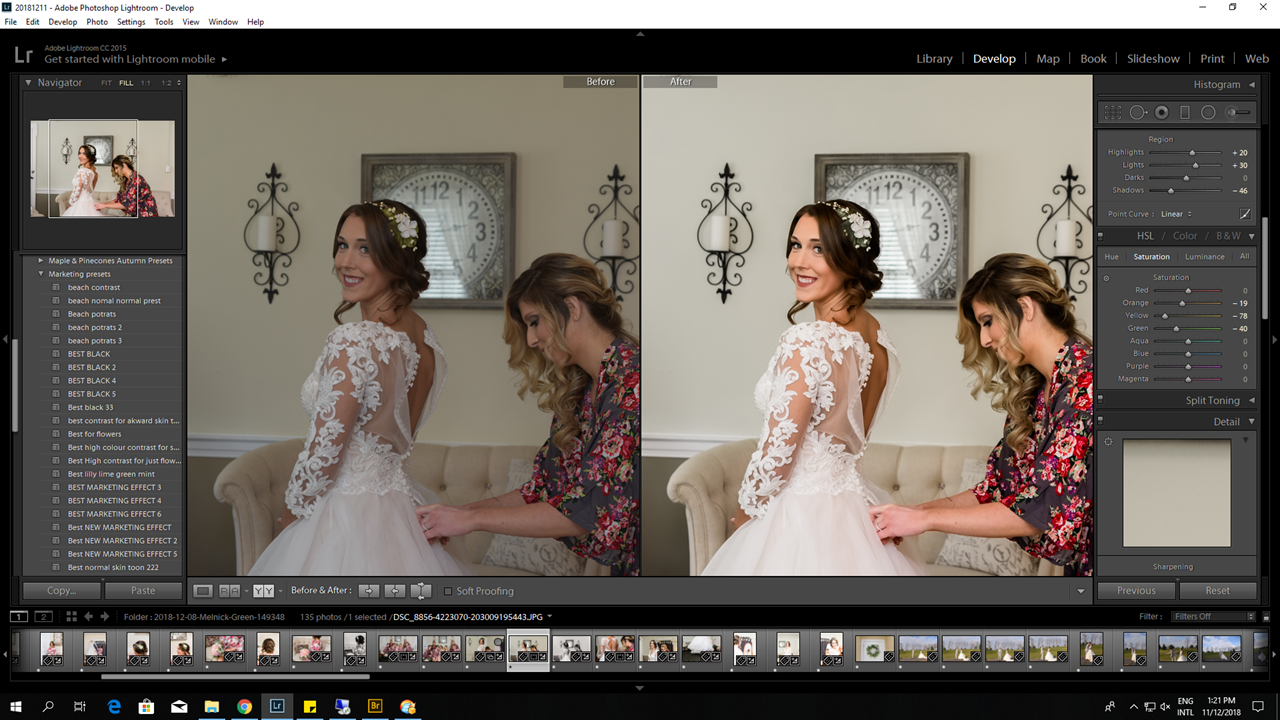The height and width of the screenshot is (720, 1280).
Task: Toggle the HSL panel on/off switch
Action: (1101, 236)
